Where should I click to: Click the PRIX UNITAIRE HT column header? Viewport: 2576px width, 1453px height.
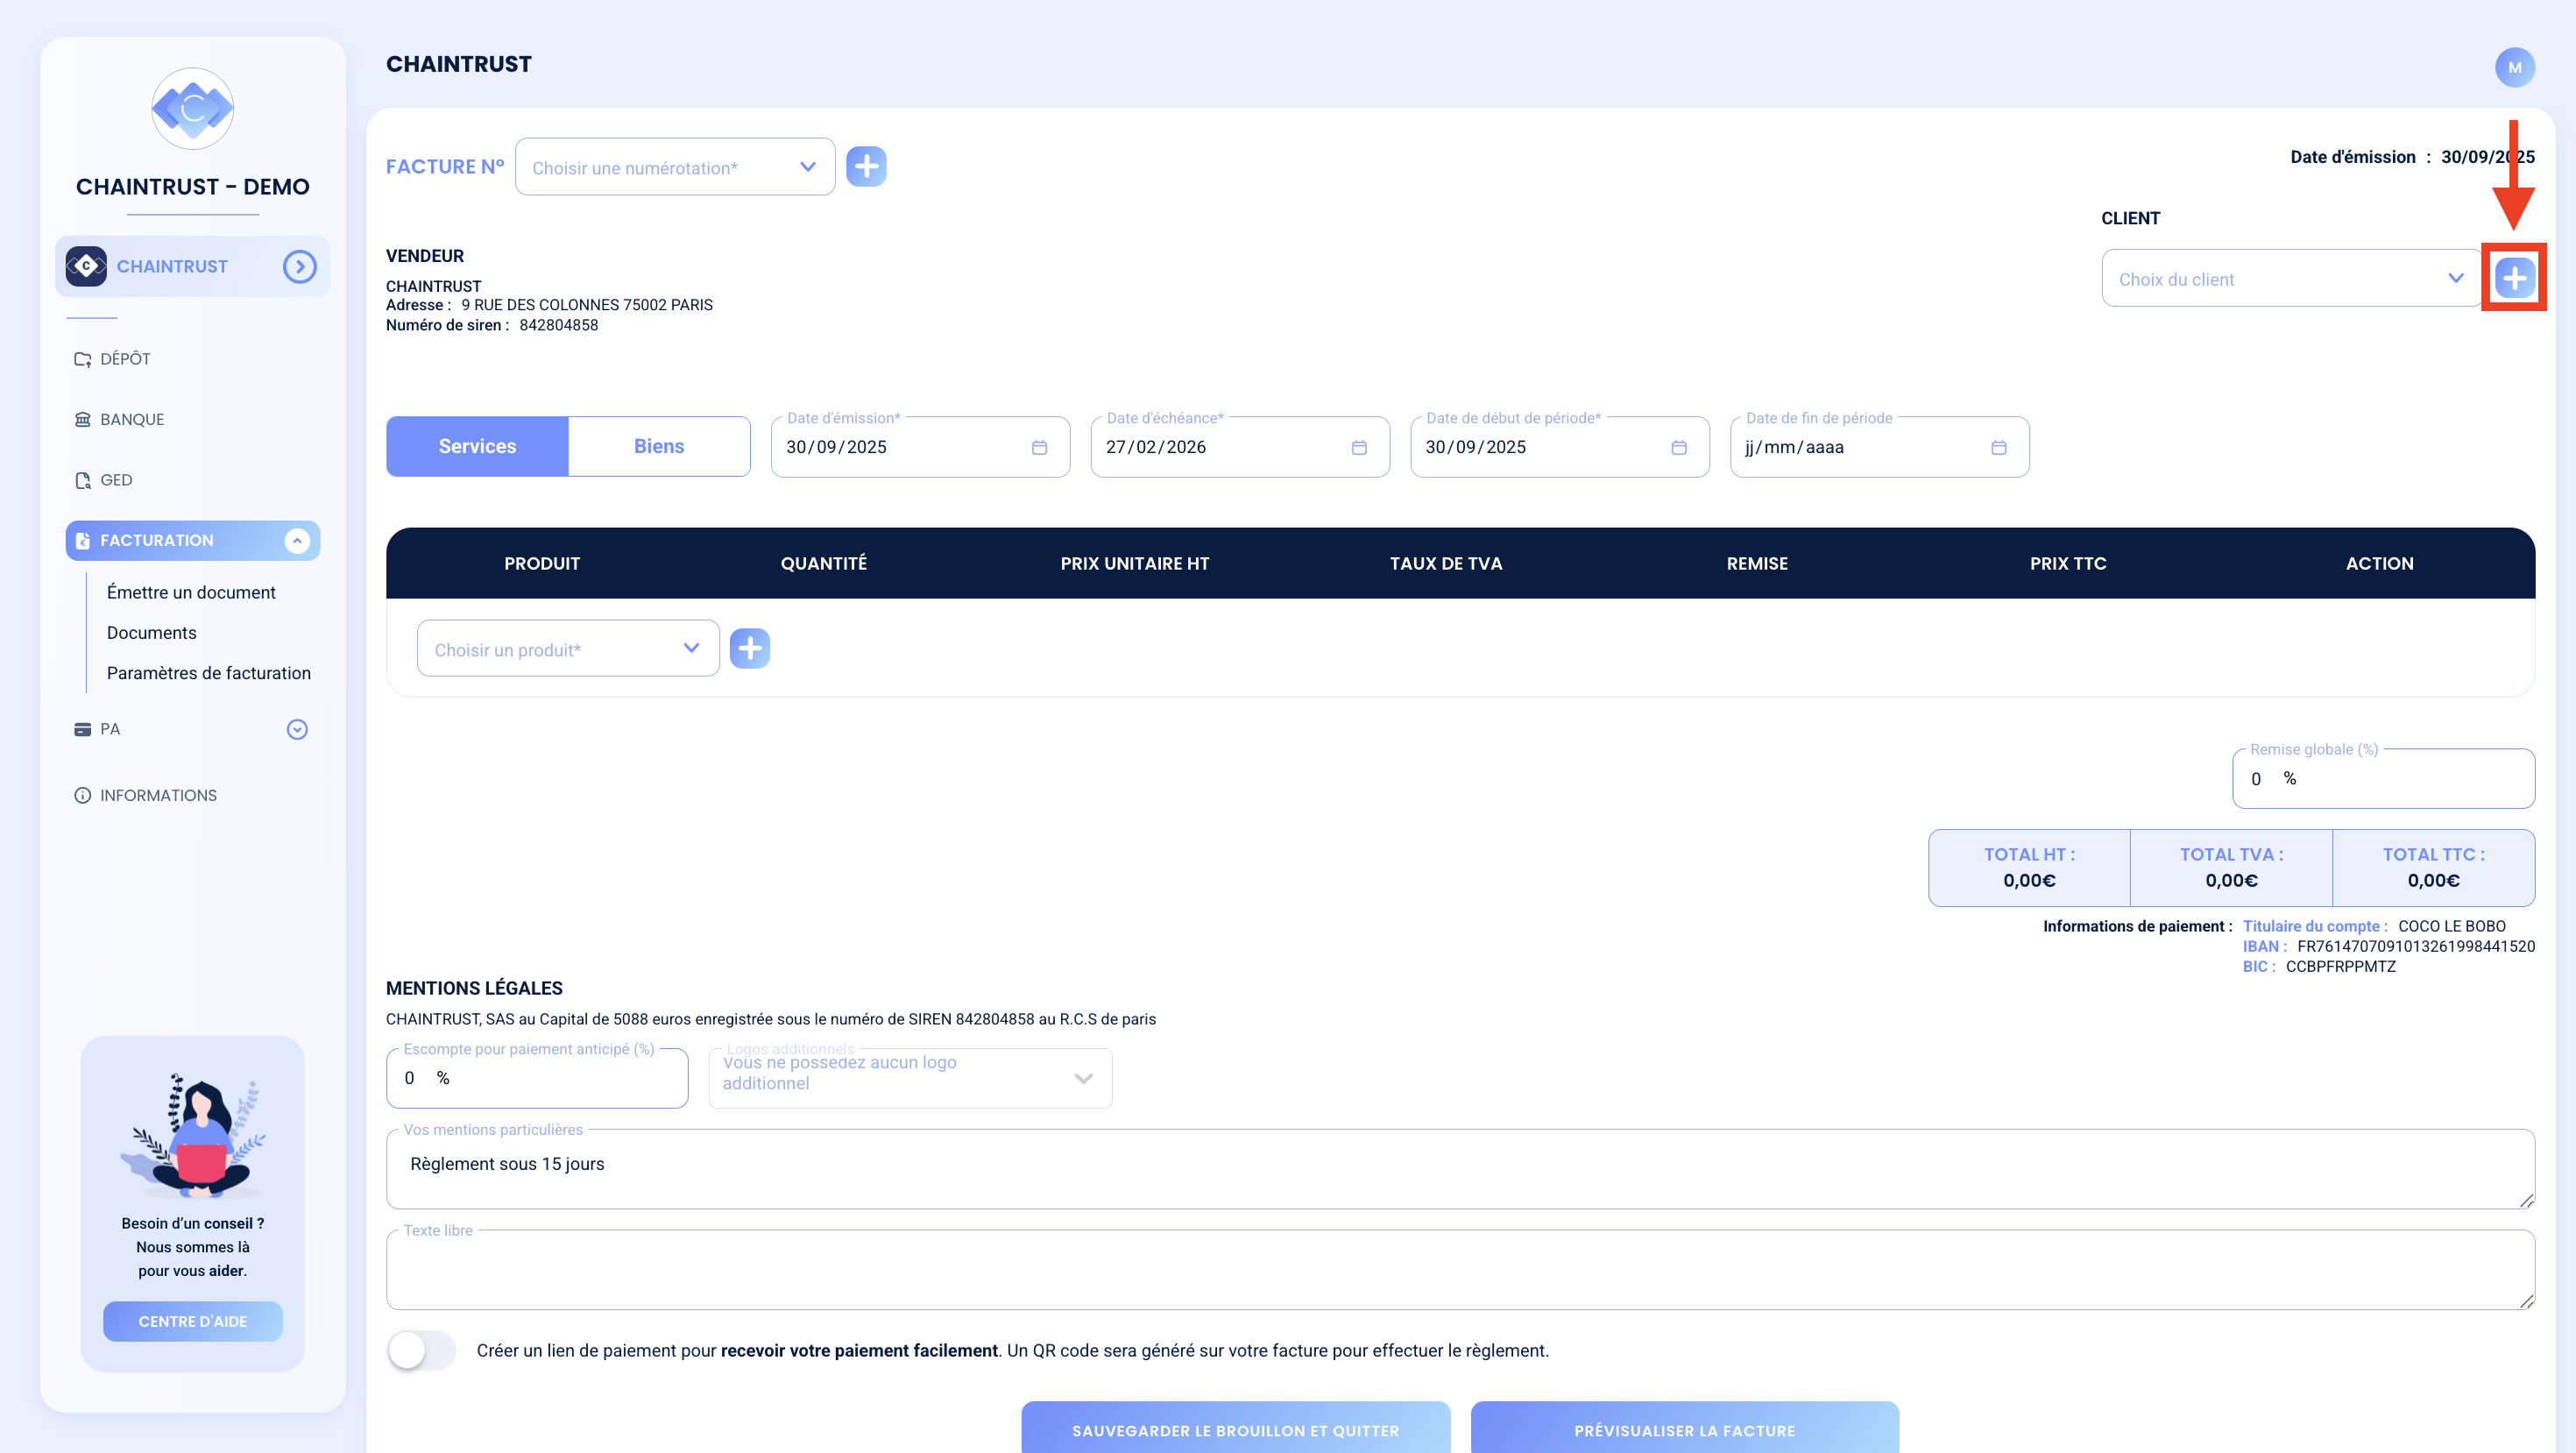(1134, 563)
